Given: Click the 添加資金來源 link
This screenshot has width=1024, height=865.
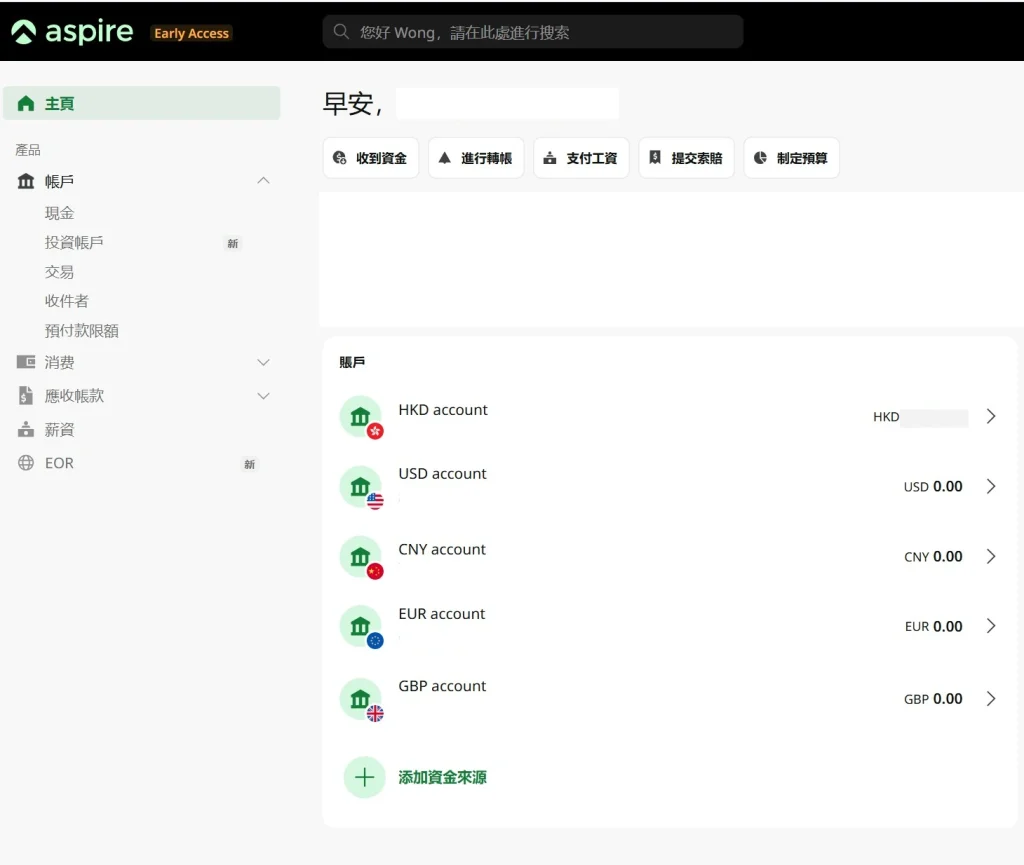Looking at the screenshot, I should point(442,777).
